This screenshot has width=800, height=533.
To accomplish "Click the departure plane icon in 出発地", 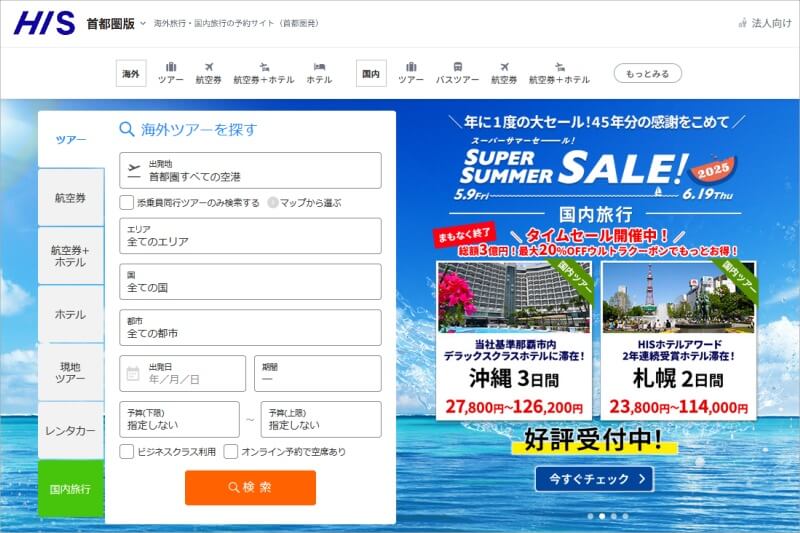I will (134, 170).
